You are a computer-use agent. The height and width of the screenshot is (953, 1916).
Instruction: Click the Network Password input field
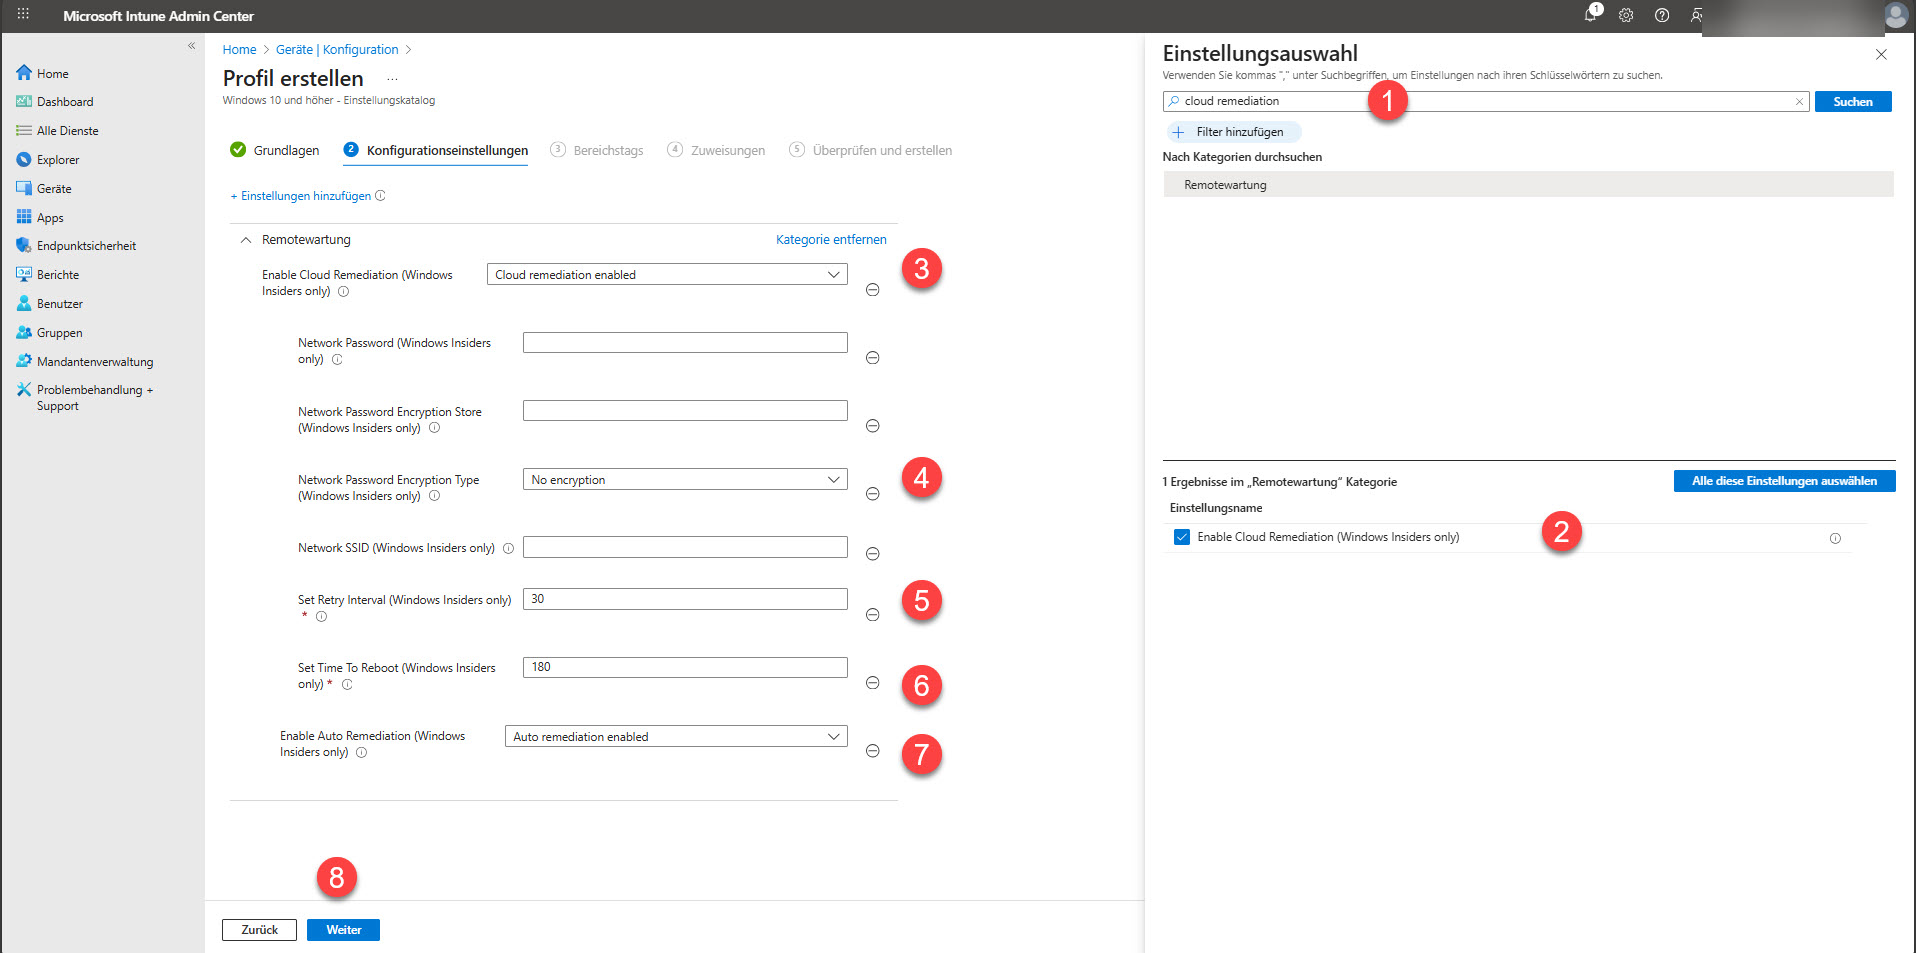[x=685, y=343]
